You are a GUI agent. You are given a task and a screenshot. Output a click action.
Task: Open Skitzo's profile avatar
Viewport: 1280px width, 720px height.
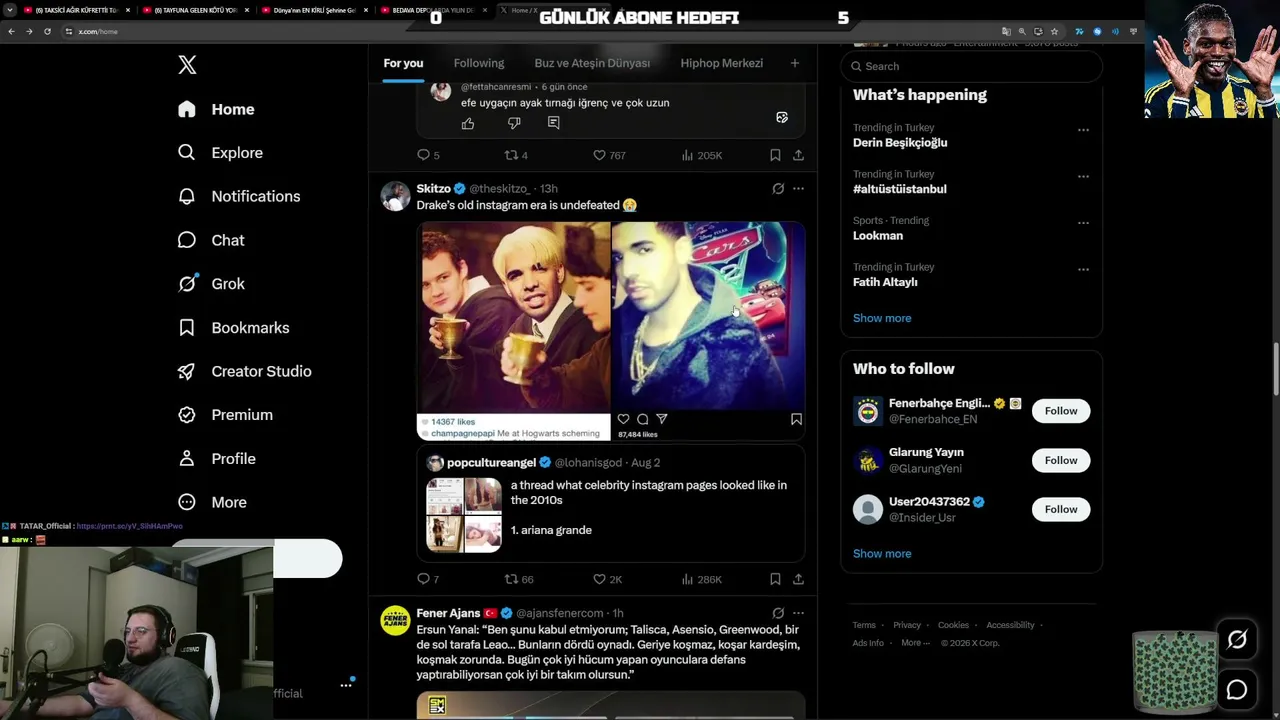point(396,196)
